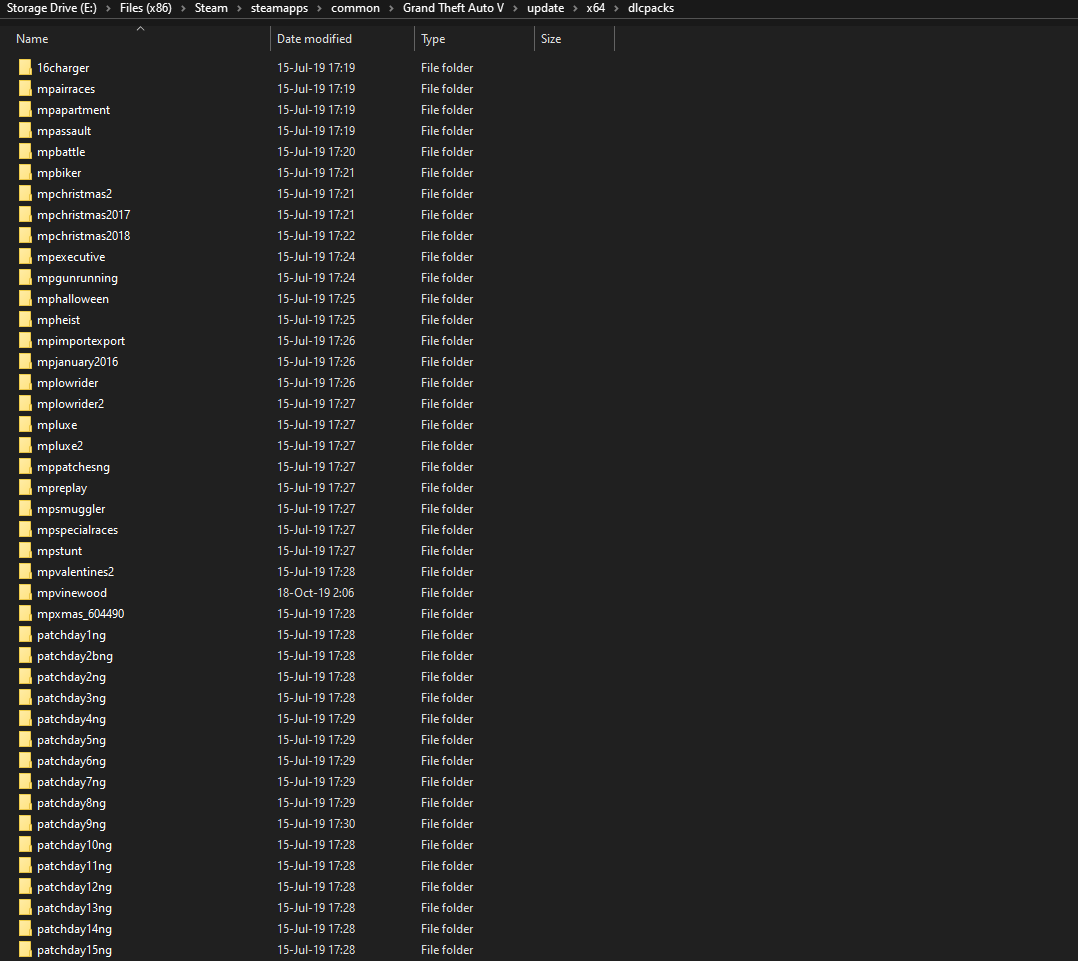The height and width of the screenshot is (961, 1078).
Task: Click the mpapartment folder icon
Action: [25, 109]
